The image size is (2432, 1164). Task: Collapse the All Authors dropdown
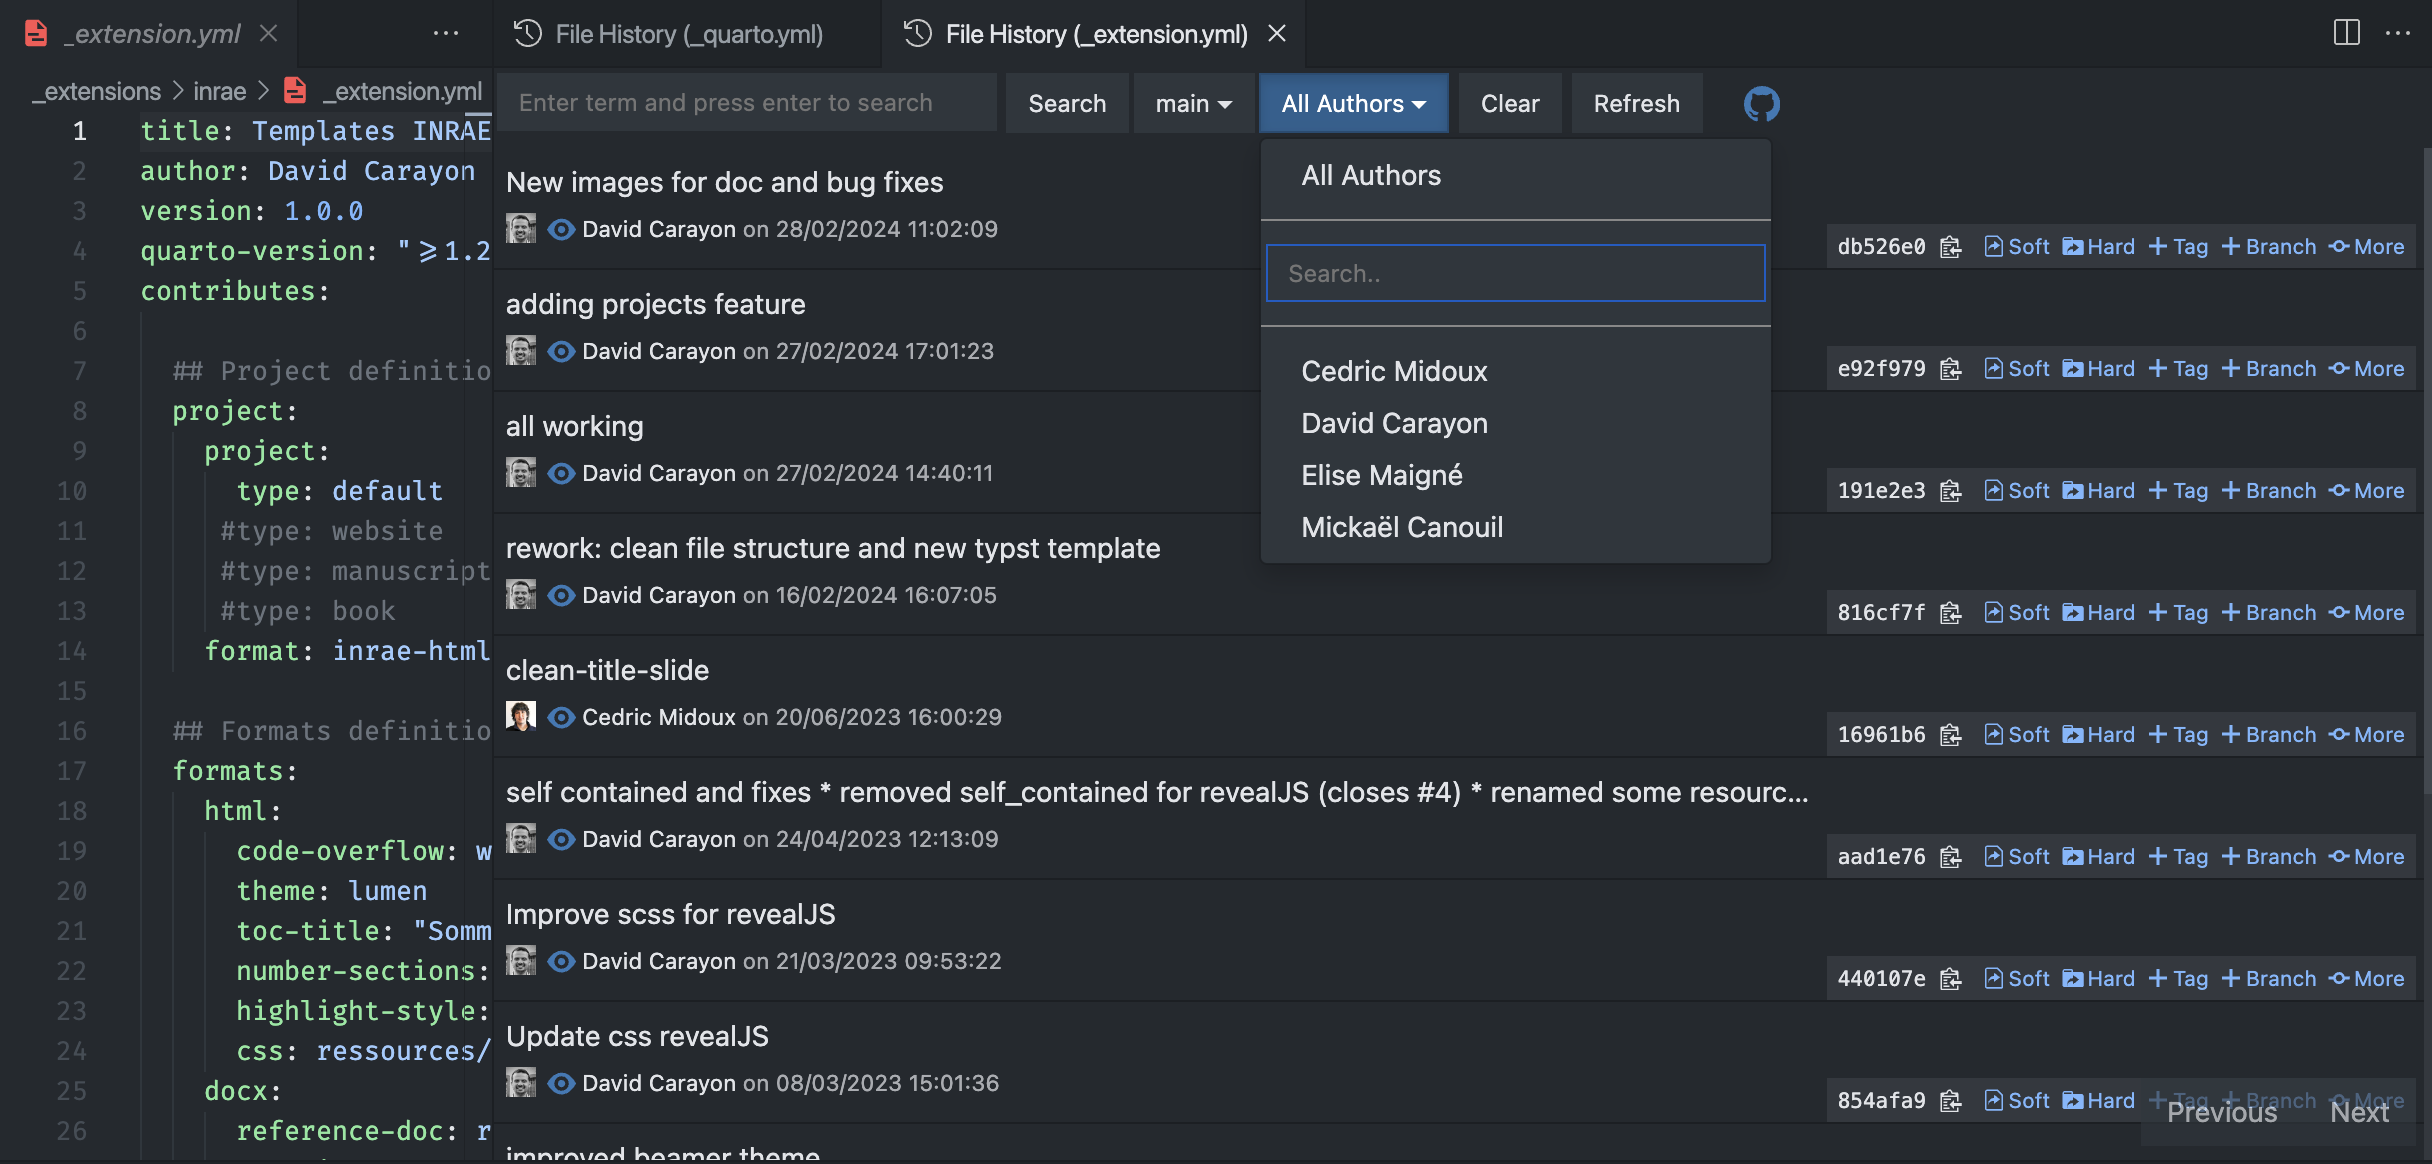click(x=1353, y=104)
